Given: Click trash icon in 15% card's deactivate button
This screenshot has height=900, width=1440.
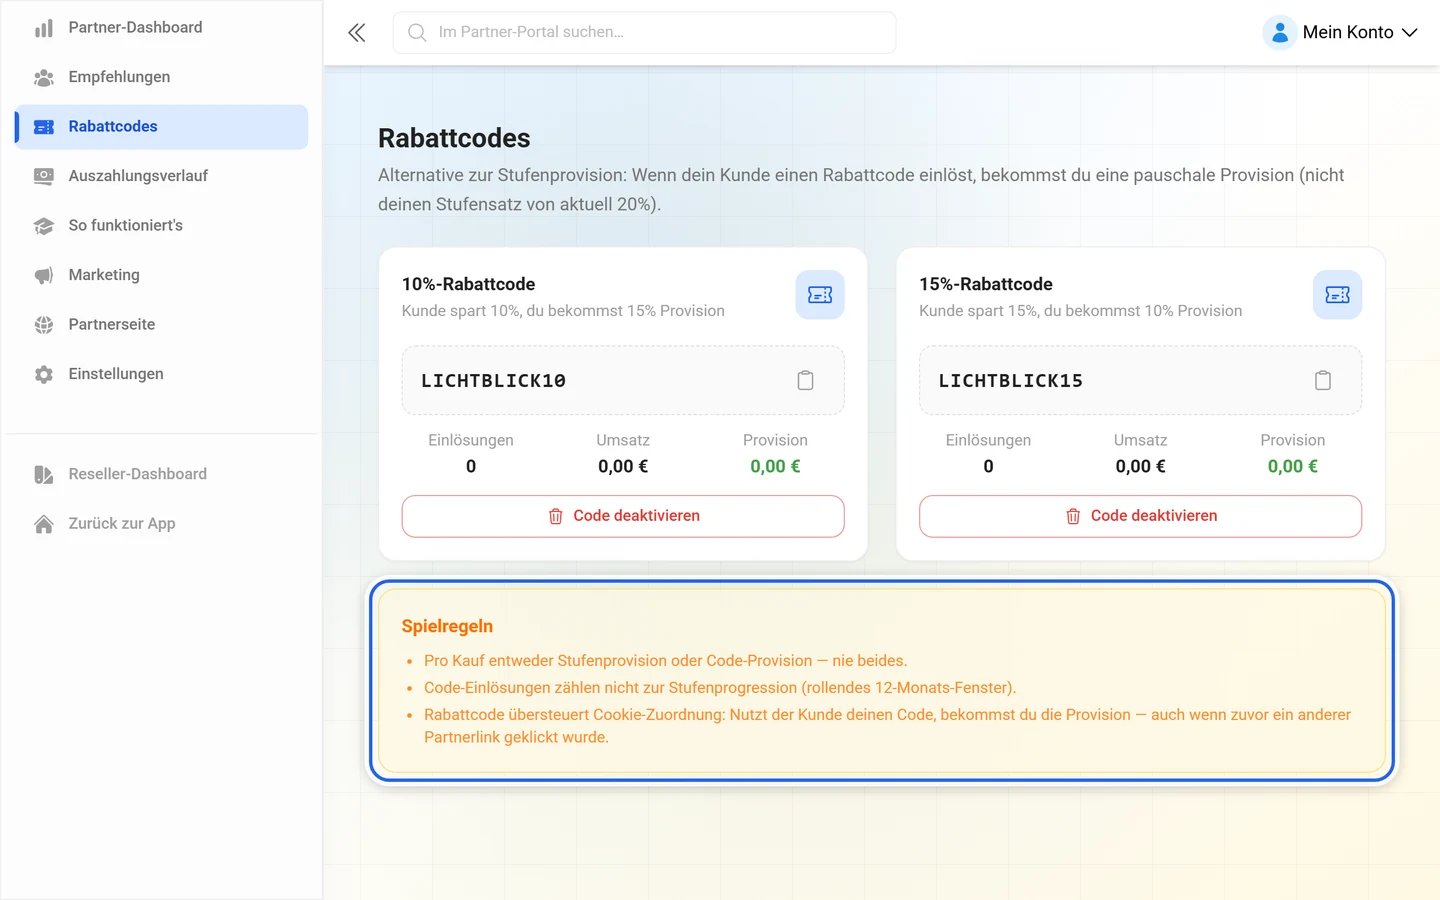Looking at the screenshot, I should point(1073,516).
